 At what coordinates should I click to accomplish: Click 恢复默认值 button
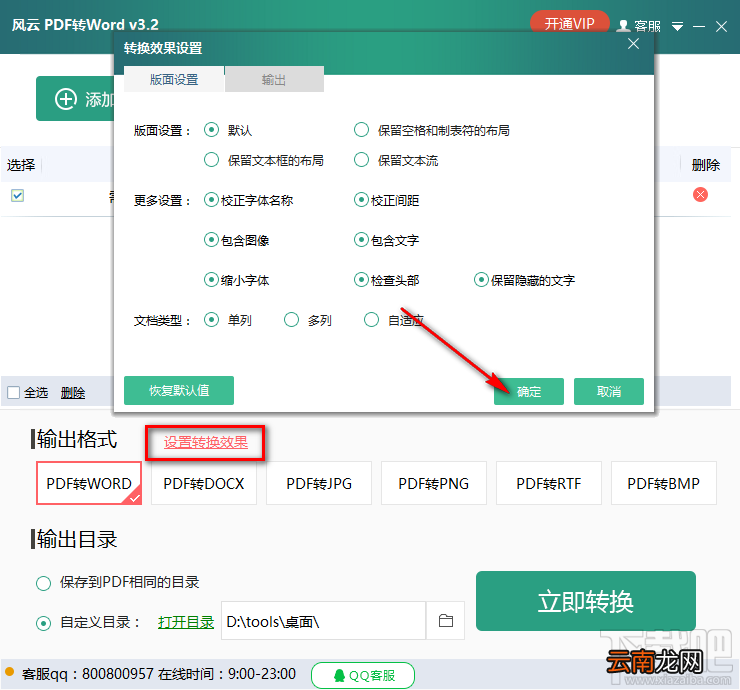[x=179, y=390]
